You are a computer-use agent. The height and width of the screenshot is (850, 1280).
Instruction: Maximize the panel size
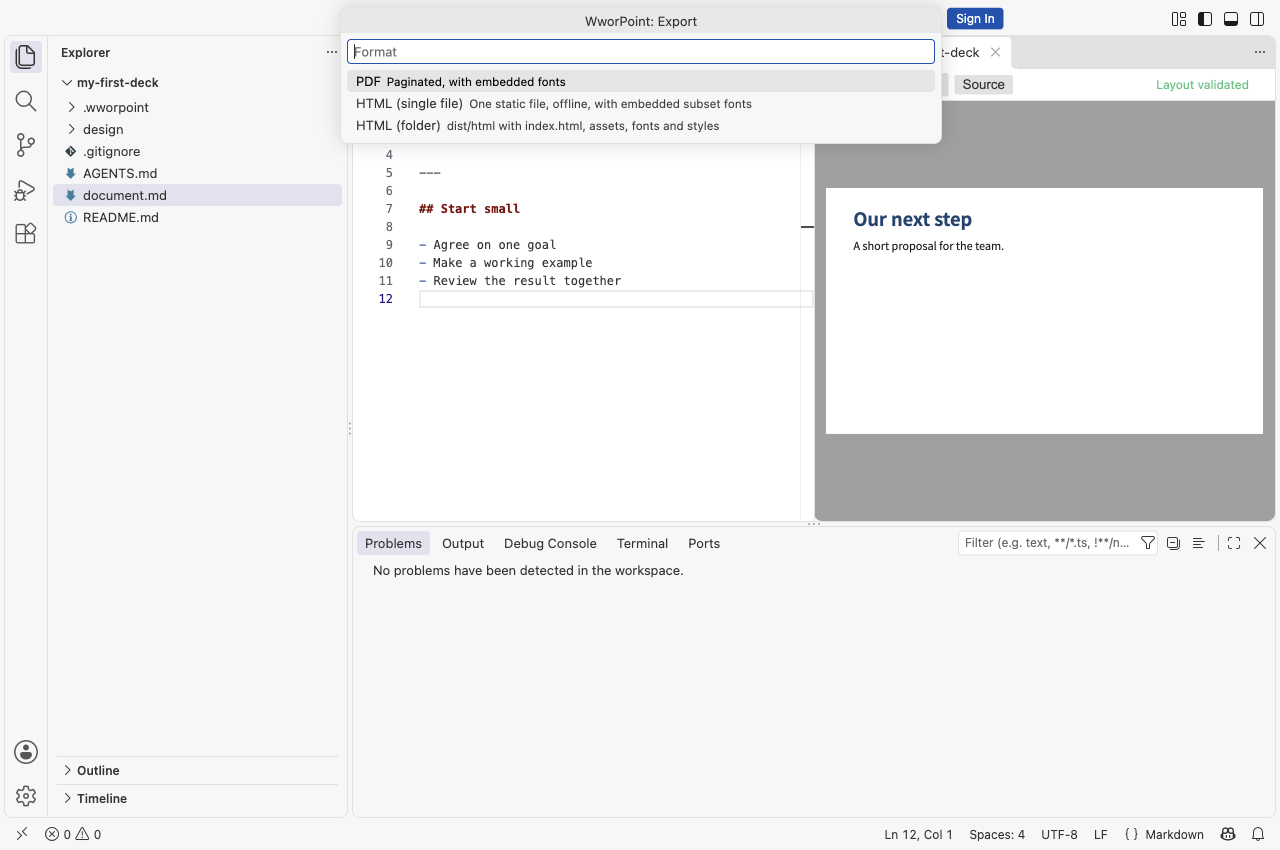click(1234, 543)
